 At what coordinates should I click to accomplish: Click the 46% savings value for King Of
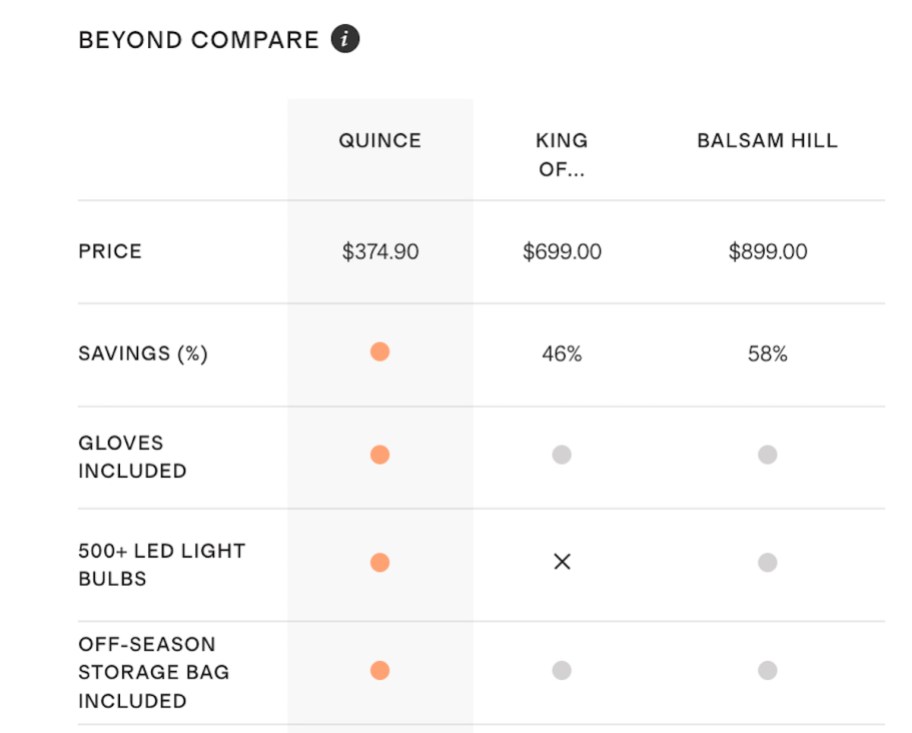(562, 352)
